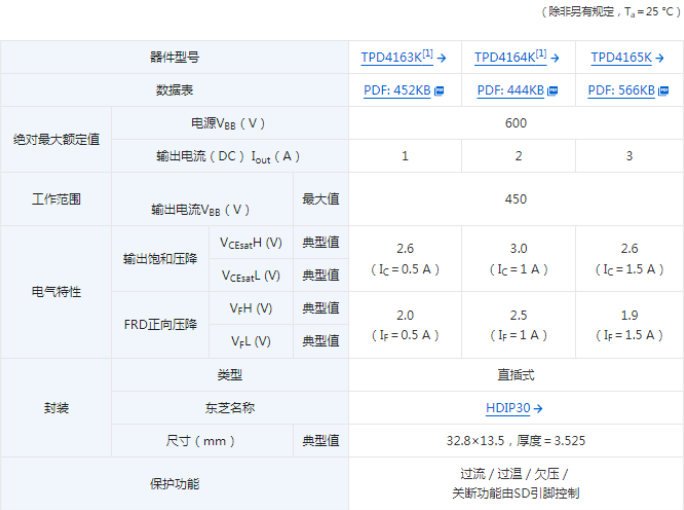Click the output current value 2
Screen dimensions: 684x510
[x=518, y=156]
